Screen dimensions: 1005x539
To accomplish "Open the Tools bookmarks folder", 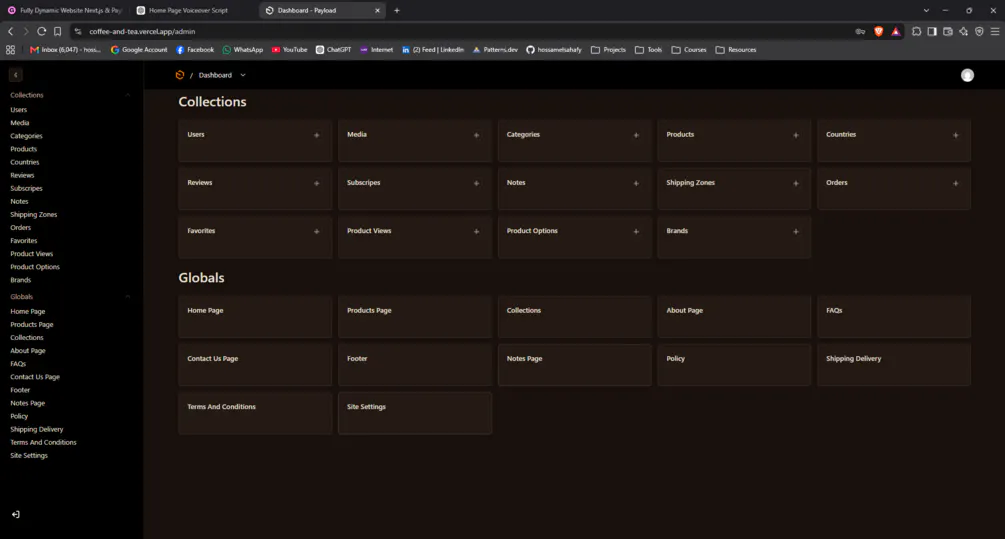I will [649, 50].
